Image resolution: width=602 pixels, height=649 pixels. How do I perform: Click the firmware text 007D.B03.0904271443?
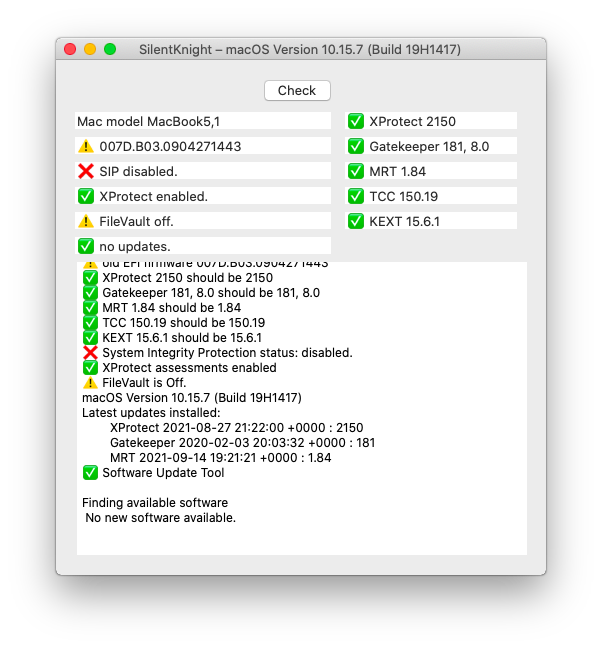[170, 146]
